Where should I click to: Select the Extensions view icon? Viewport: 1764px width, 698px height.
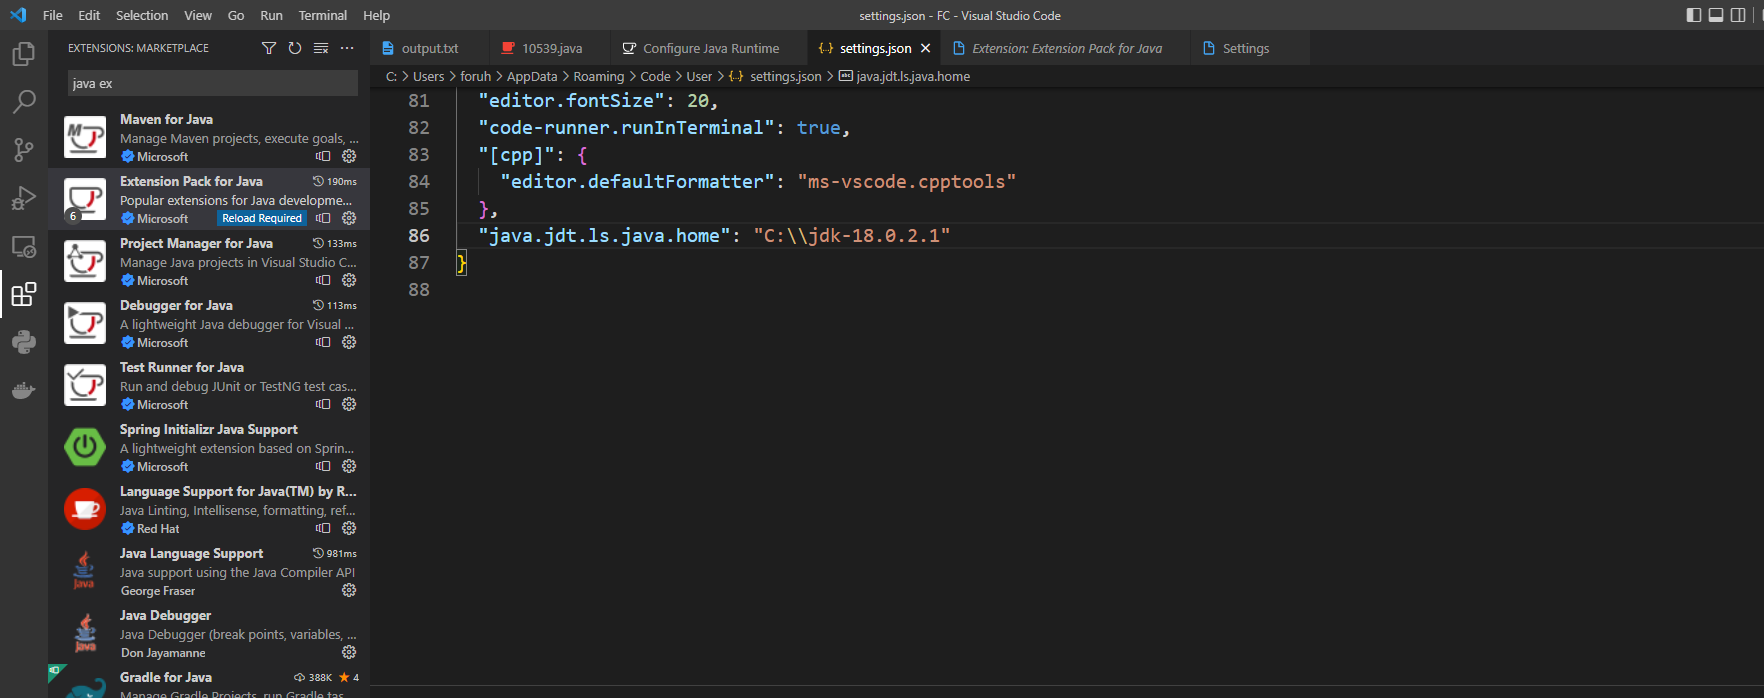click(23, 294)
